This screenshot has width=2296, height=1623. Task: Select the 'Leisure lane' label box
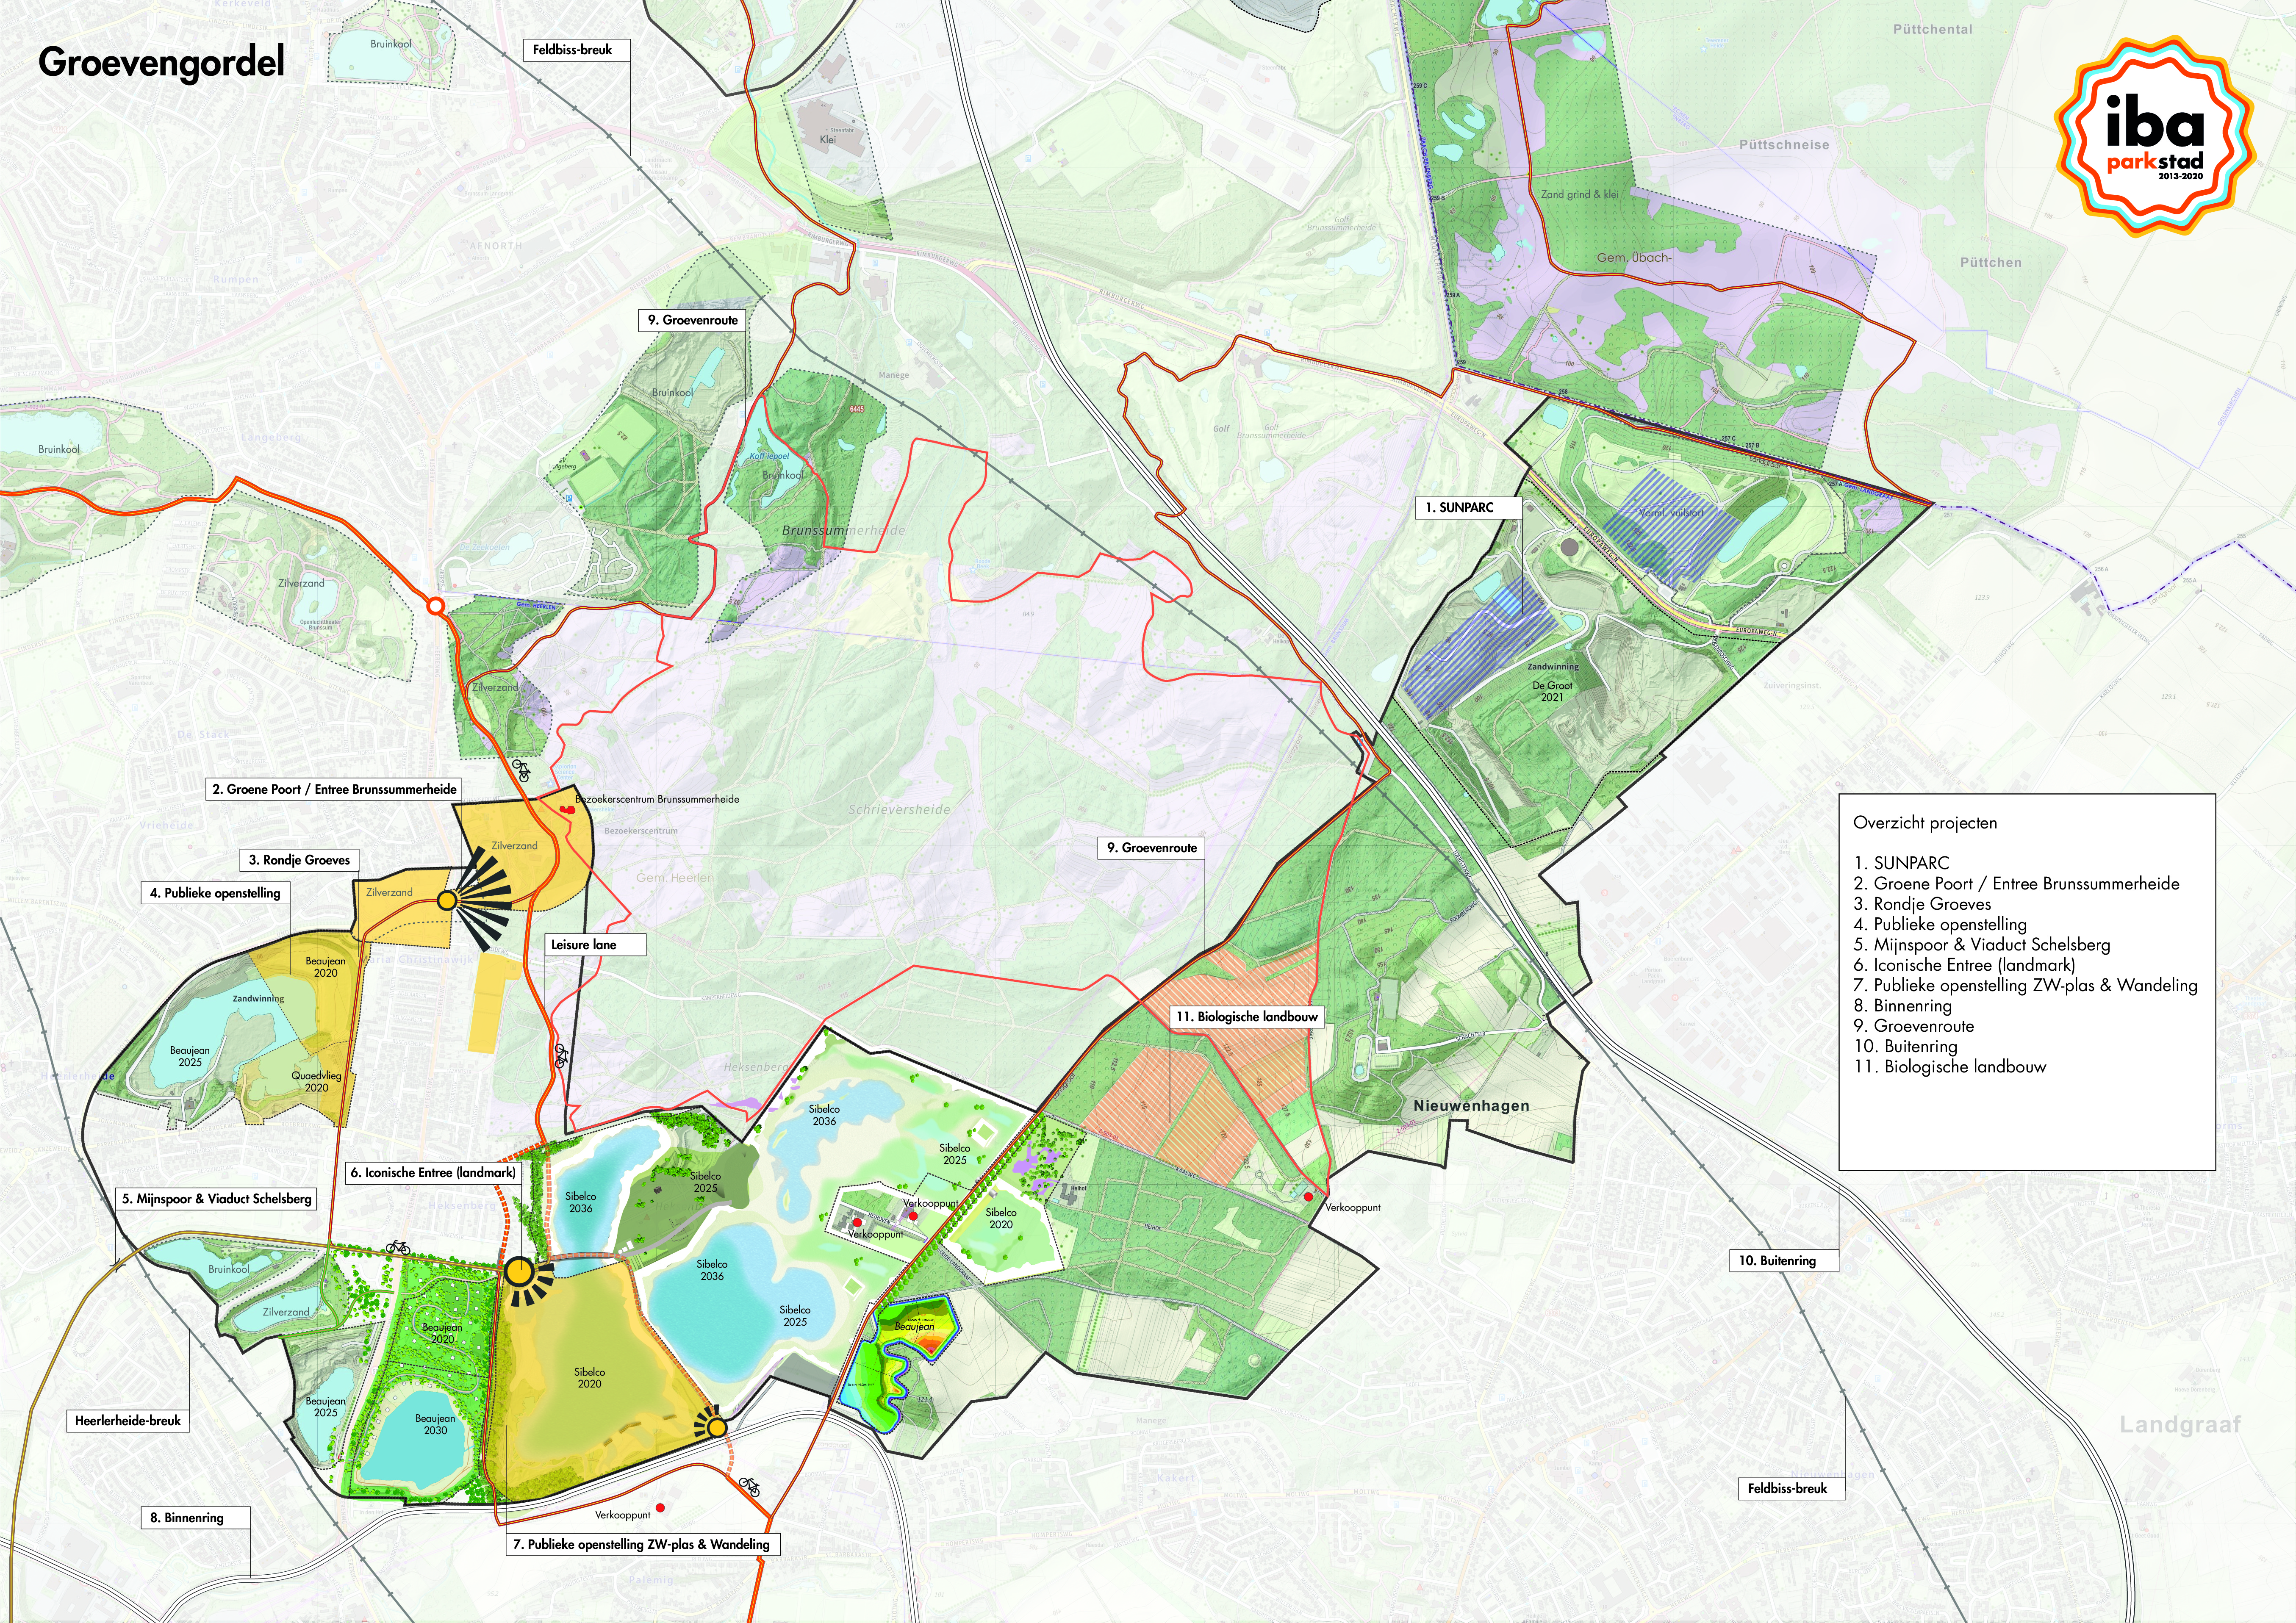595,944
